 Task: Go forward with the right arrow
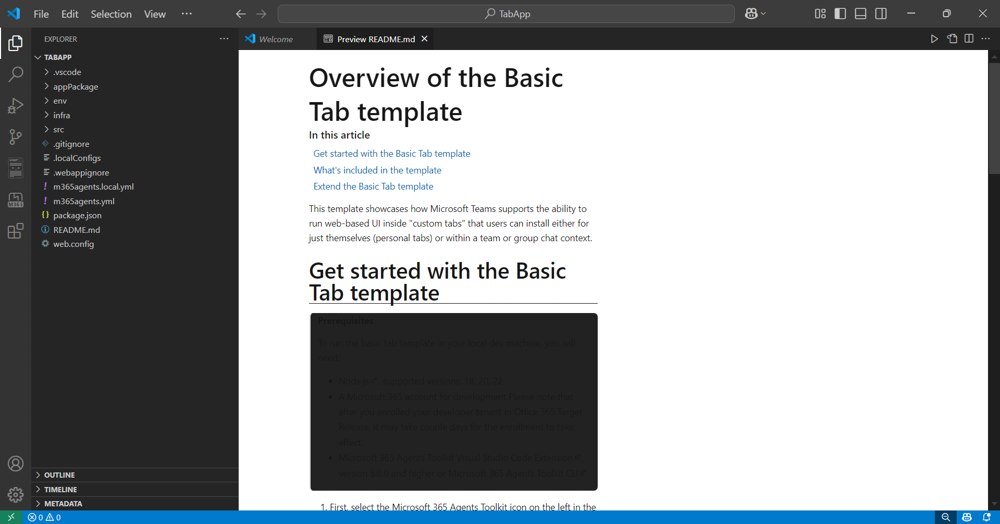(261, 13)
